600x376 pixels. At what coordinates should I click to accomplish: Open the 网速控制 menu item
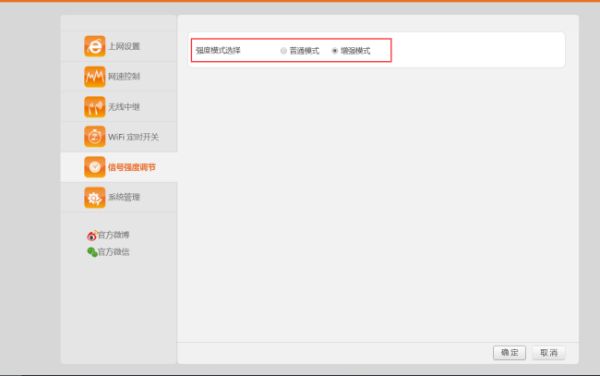pos(119,77)
